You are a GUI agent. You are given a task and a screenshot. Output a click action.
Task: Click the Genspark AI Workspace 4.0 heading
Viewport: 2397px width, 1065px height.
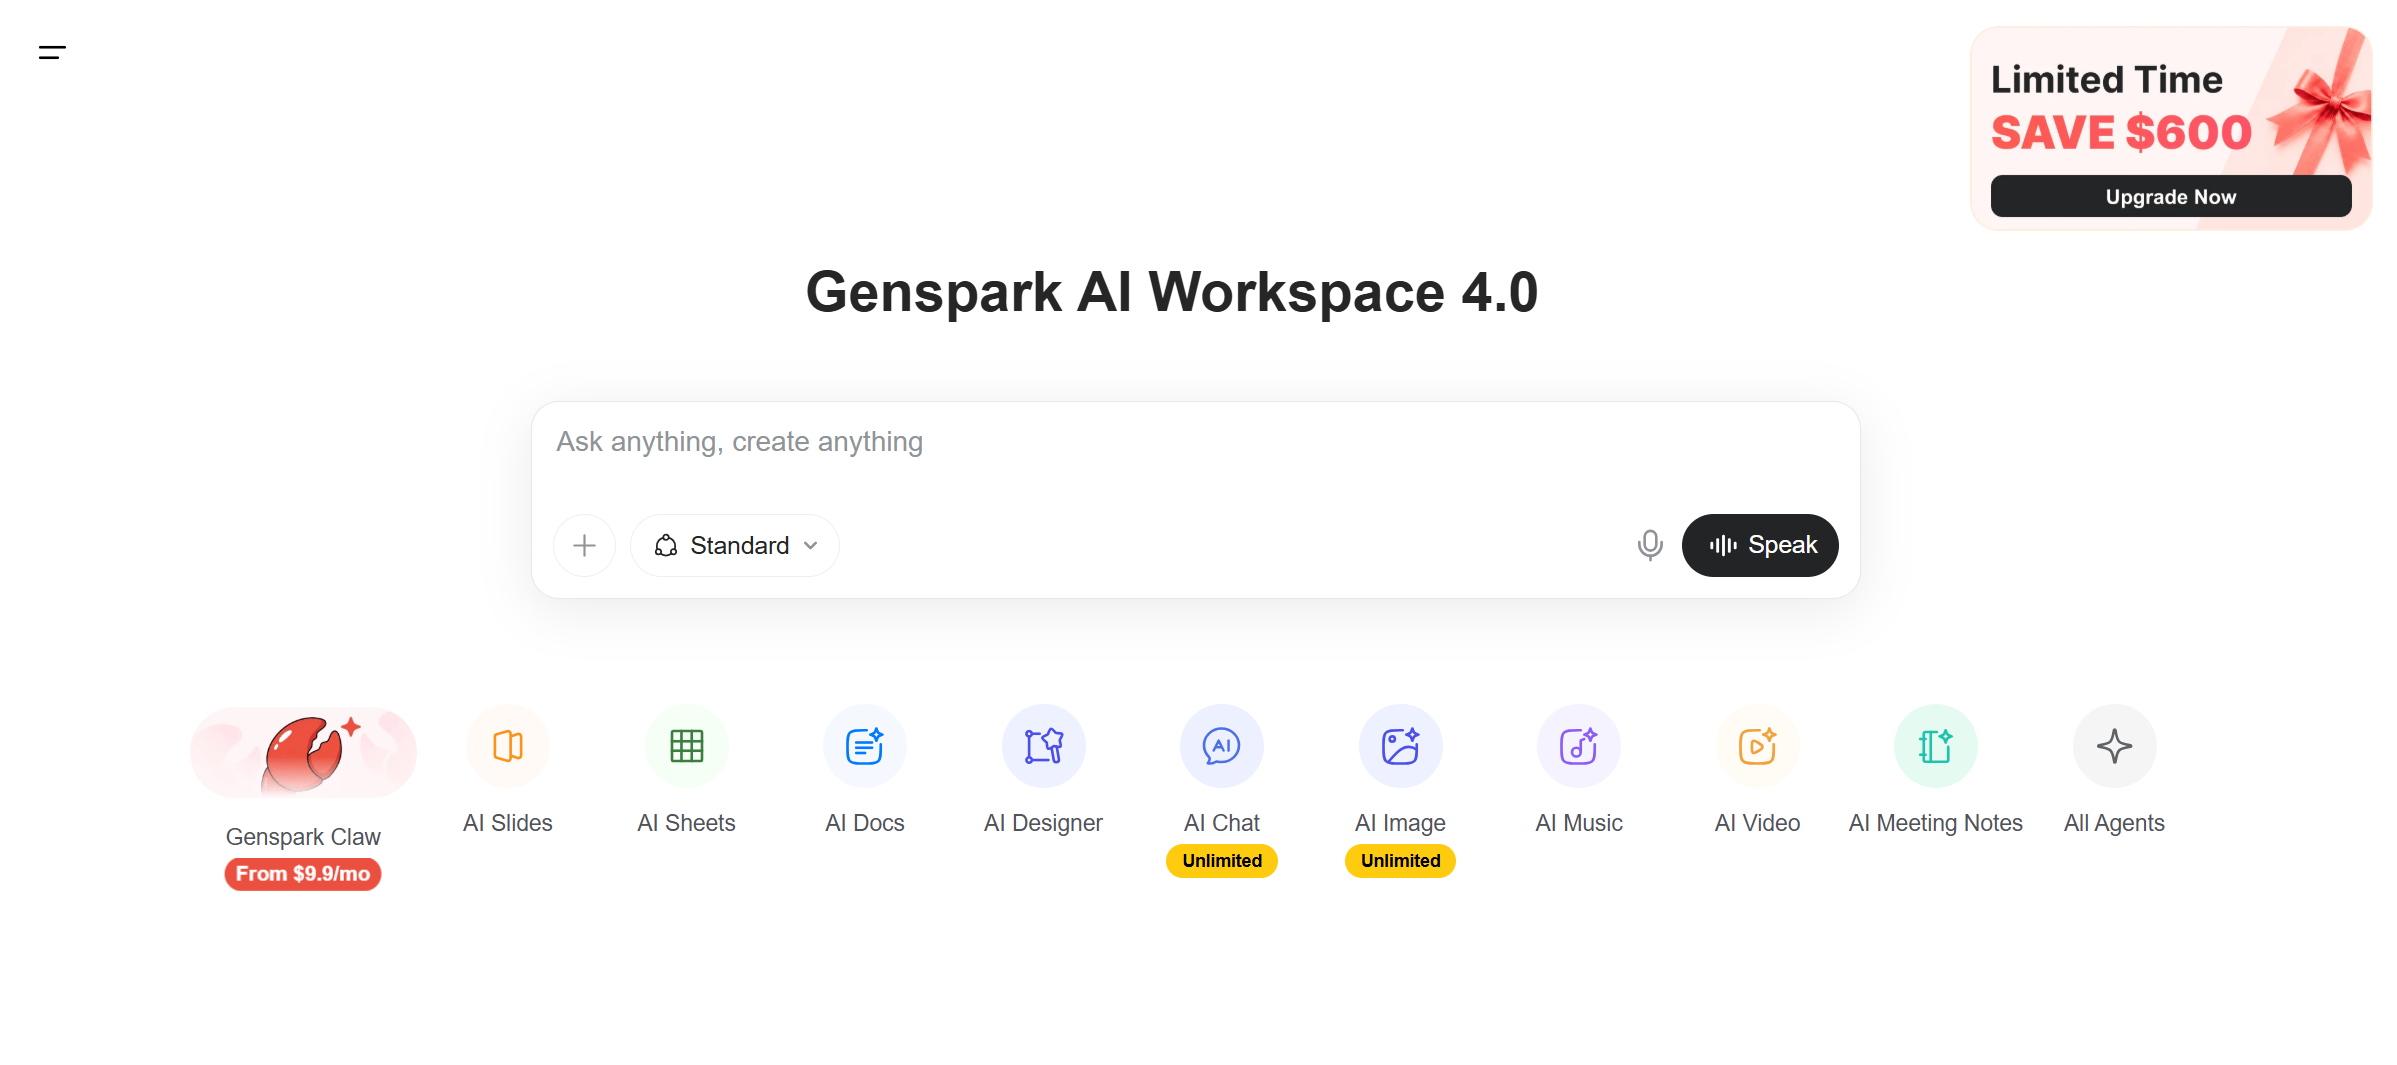click(1172, 292)
